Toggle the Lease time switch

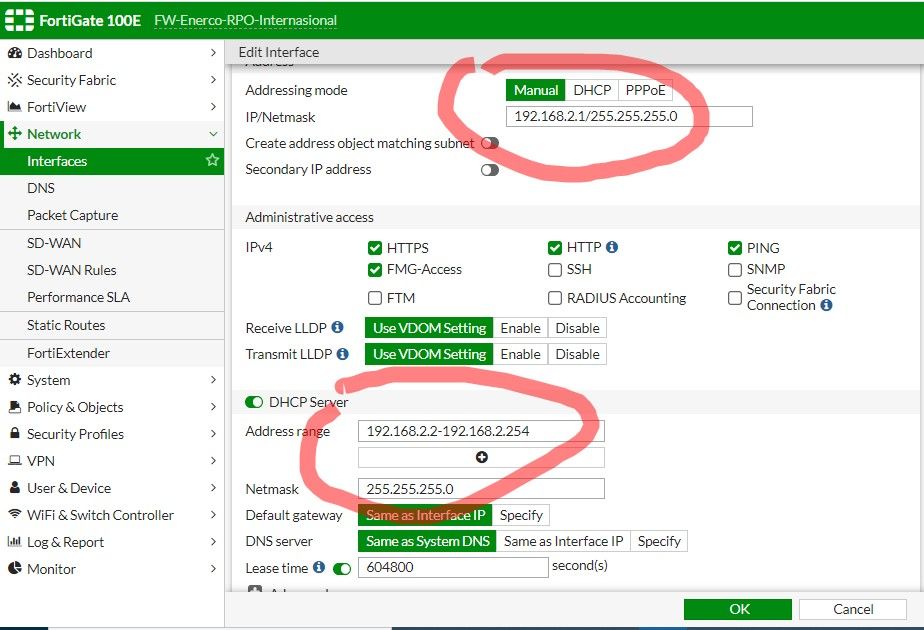point(342,569)
